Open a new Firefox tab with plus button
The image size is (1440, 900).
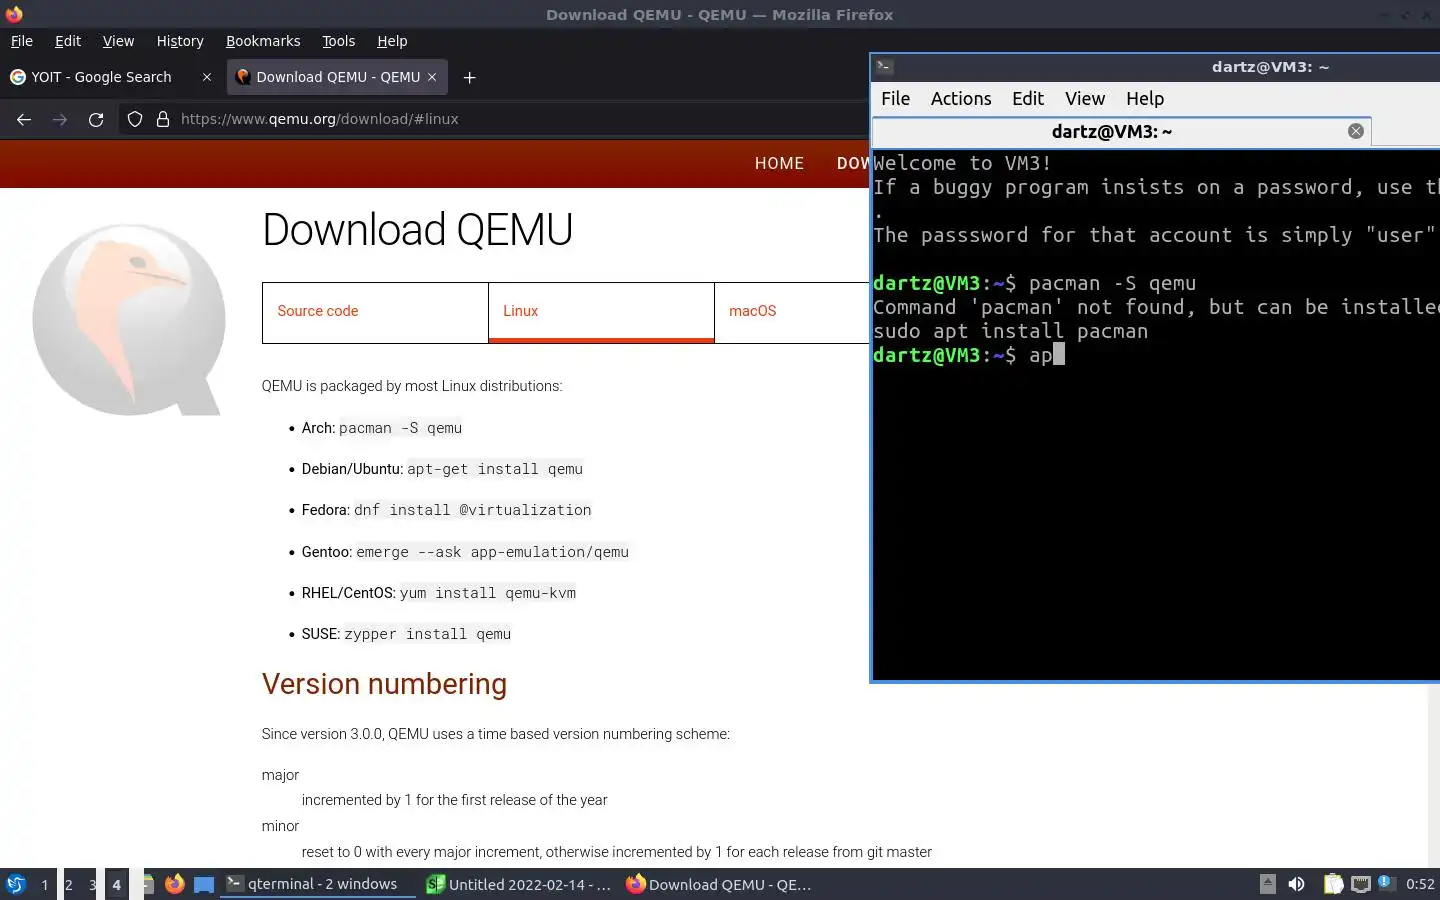click(469, 77)
